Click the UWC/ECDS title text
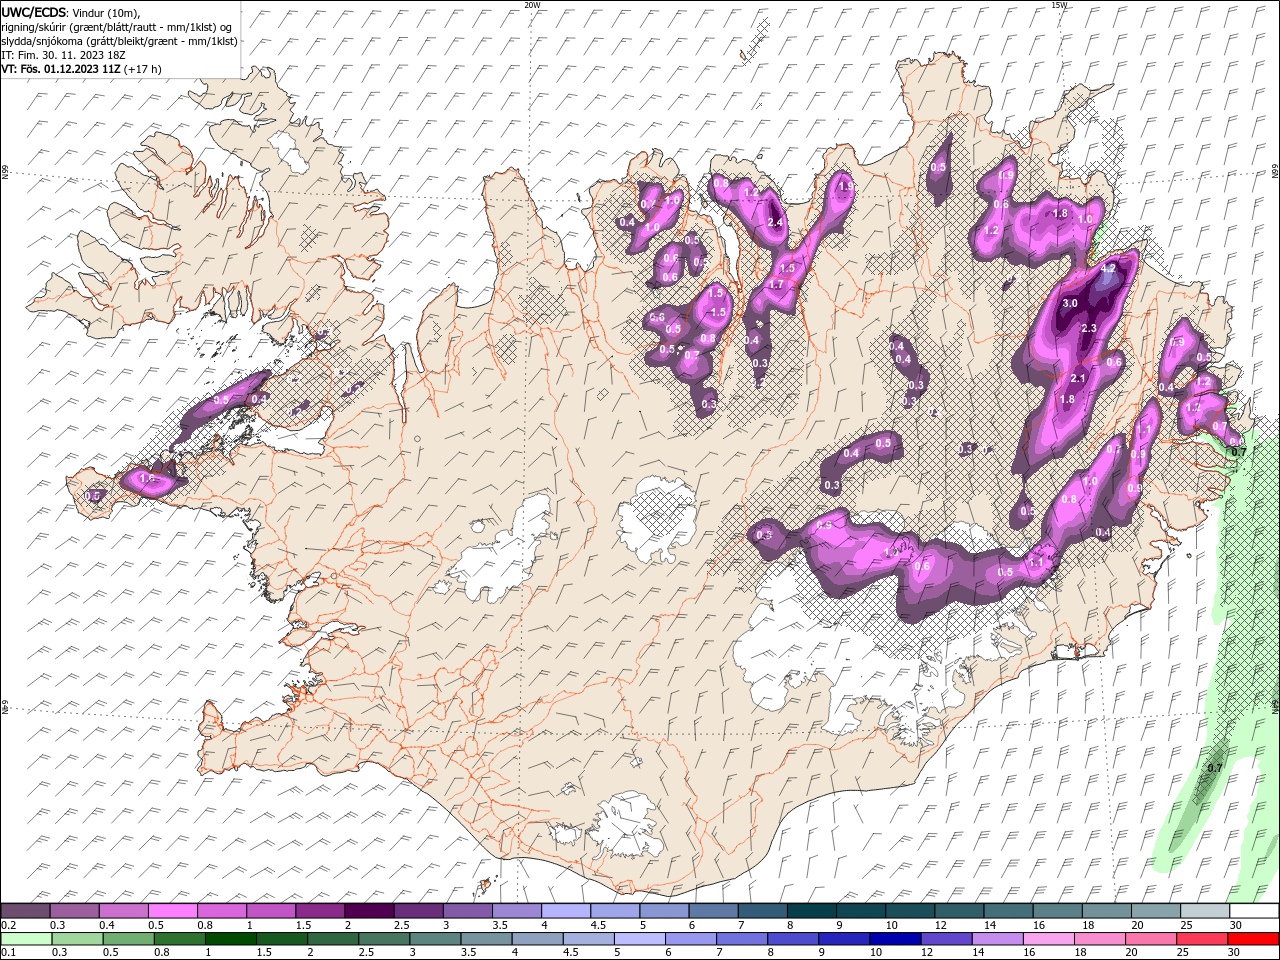This screenshot has height=960, width=1280. pyautogui.click(x=34, y=12)
